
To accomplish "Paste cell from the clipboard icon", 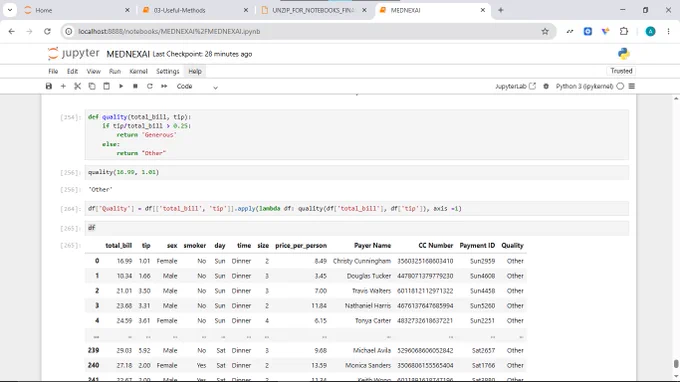I will [106, 86].
